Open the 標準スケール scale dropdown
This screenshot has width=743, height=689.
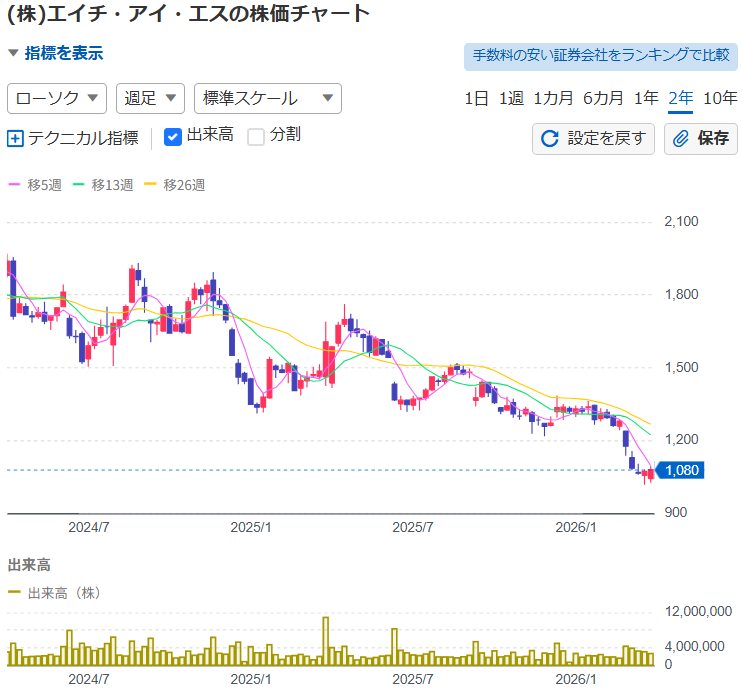pyautogui.click(x=267, y=98)
